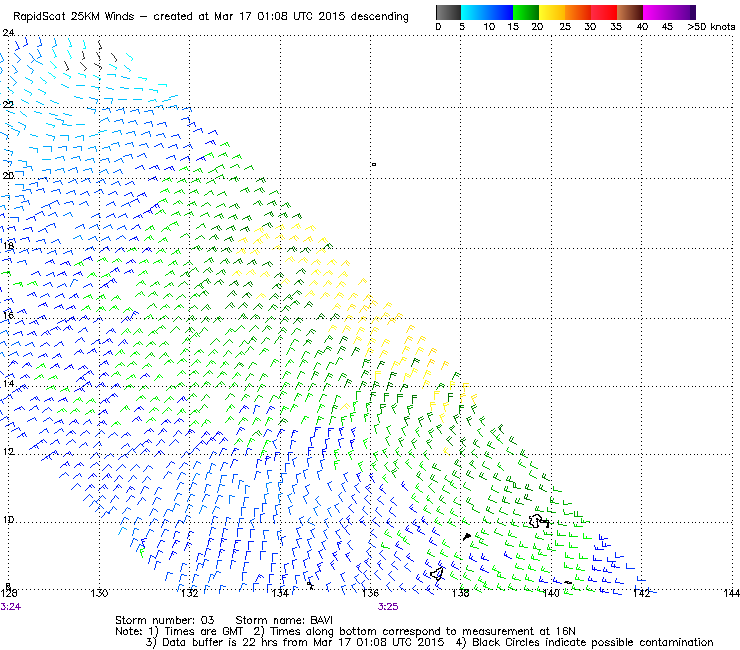
Task: Click the latitude label 12
Action: 8,451
